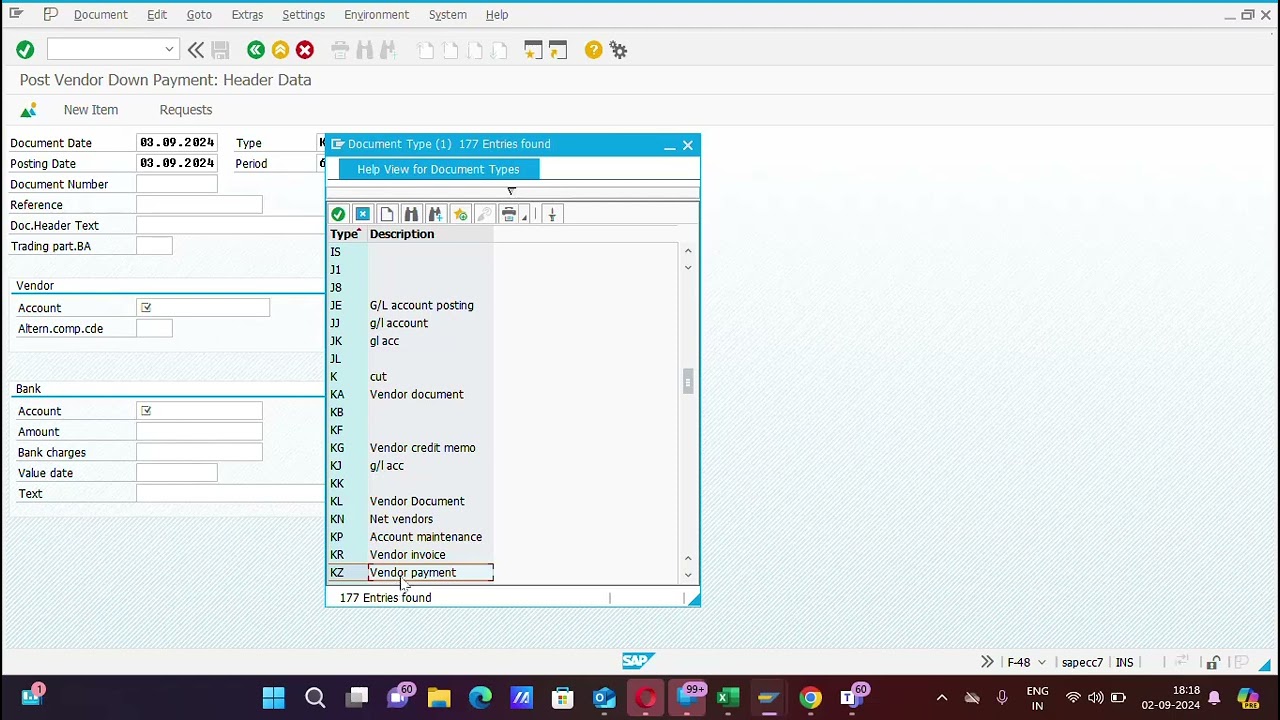Select KA Vendor document row

tap(411, 394)
